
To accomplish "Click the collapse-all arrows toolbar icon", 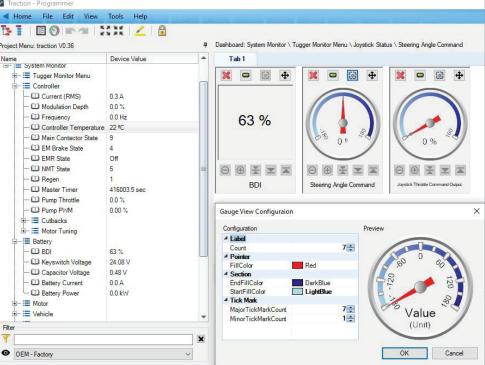I will 118,31.
